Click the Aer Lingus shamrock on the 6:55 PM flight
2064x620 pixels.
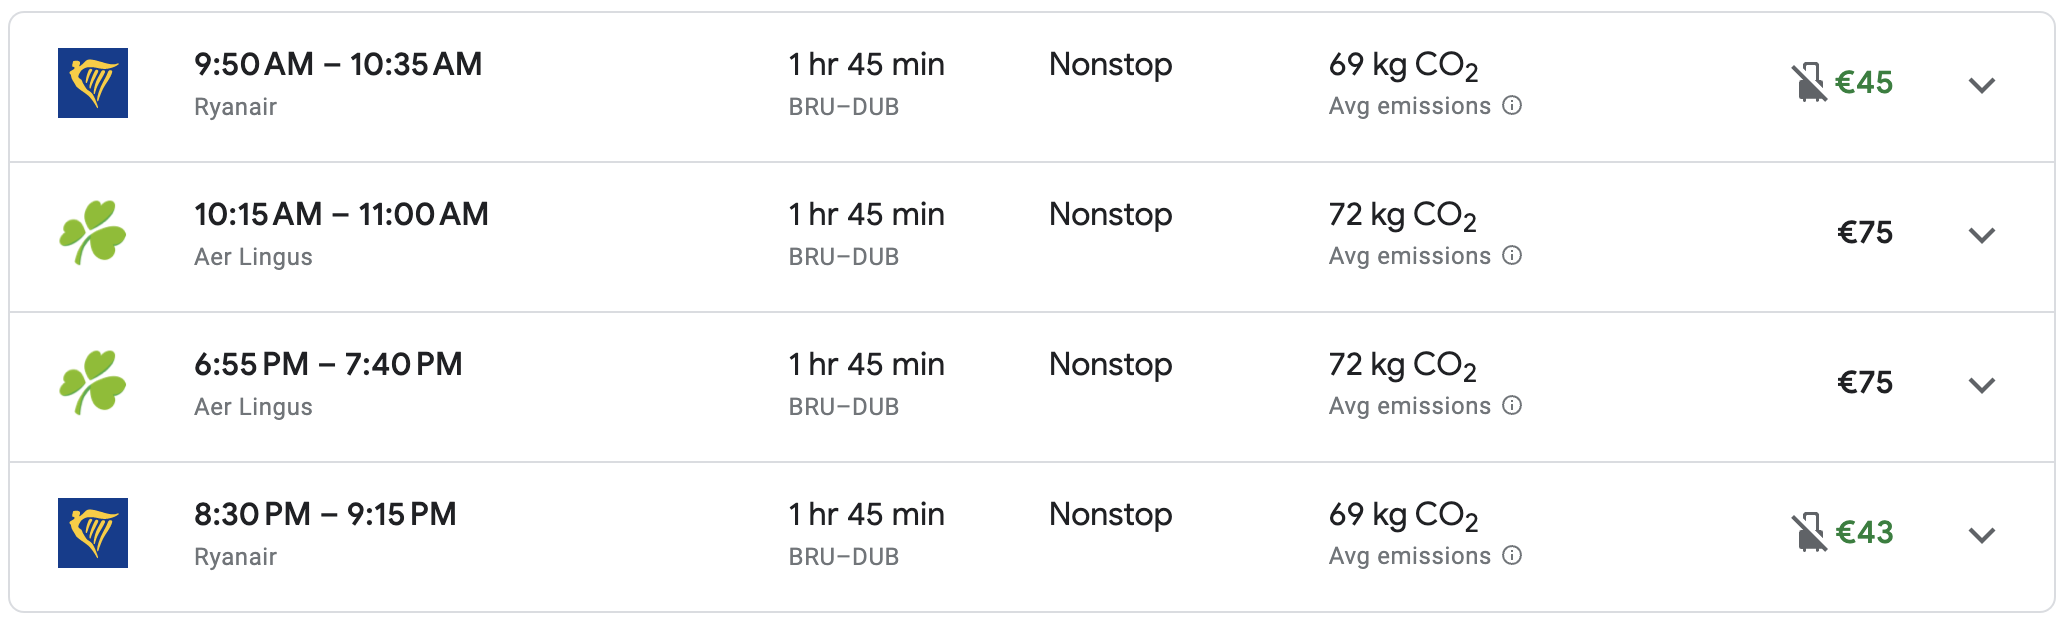93,383
